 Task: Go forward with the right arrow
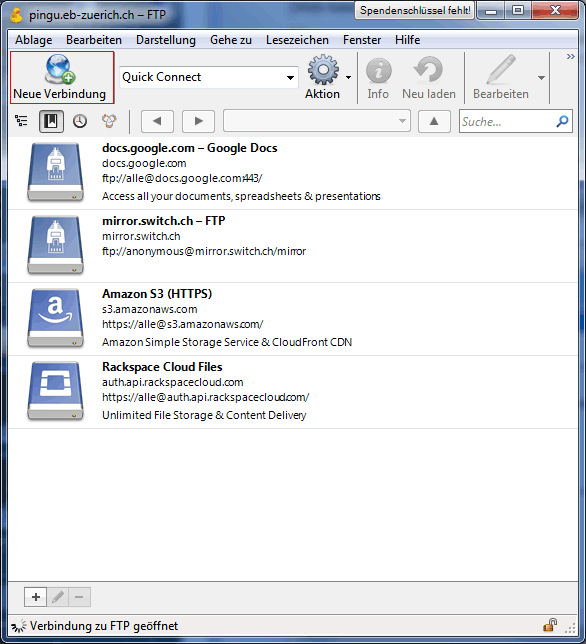click(x=198, y=121)
